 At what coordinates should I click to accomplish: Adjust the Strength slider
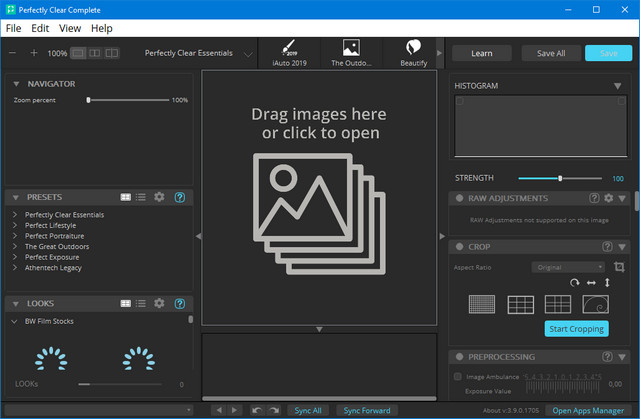(560, 178)
